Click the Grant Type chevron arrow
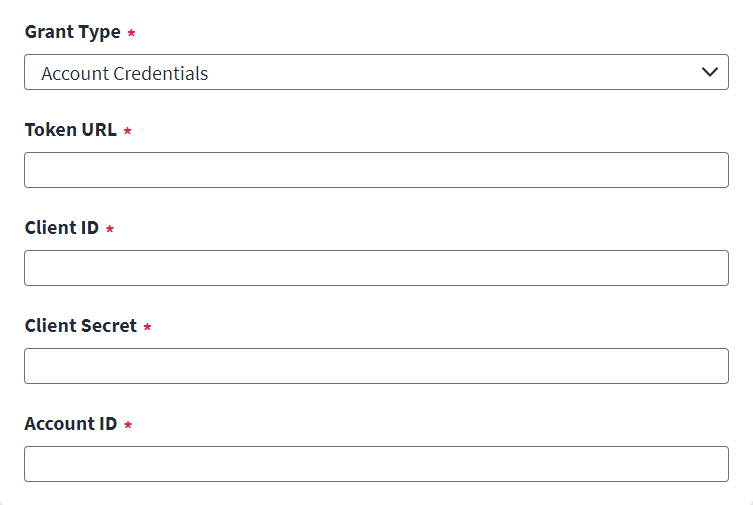The width and height of the screenshot is (753, 505). click(710, 72)
